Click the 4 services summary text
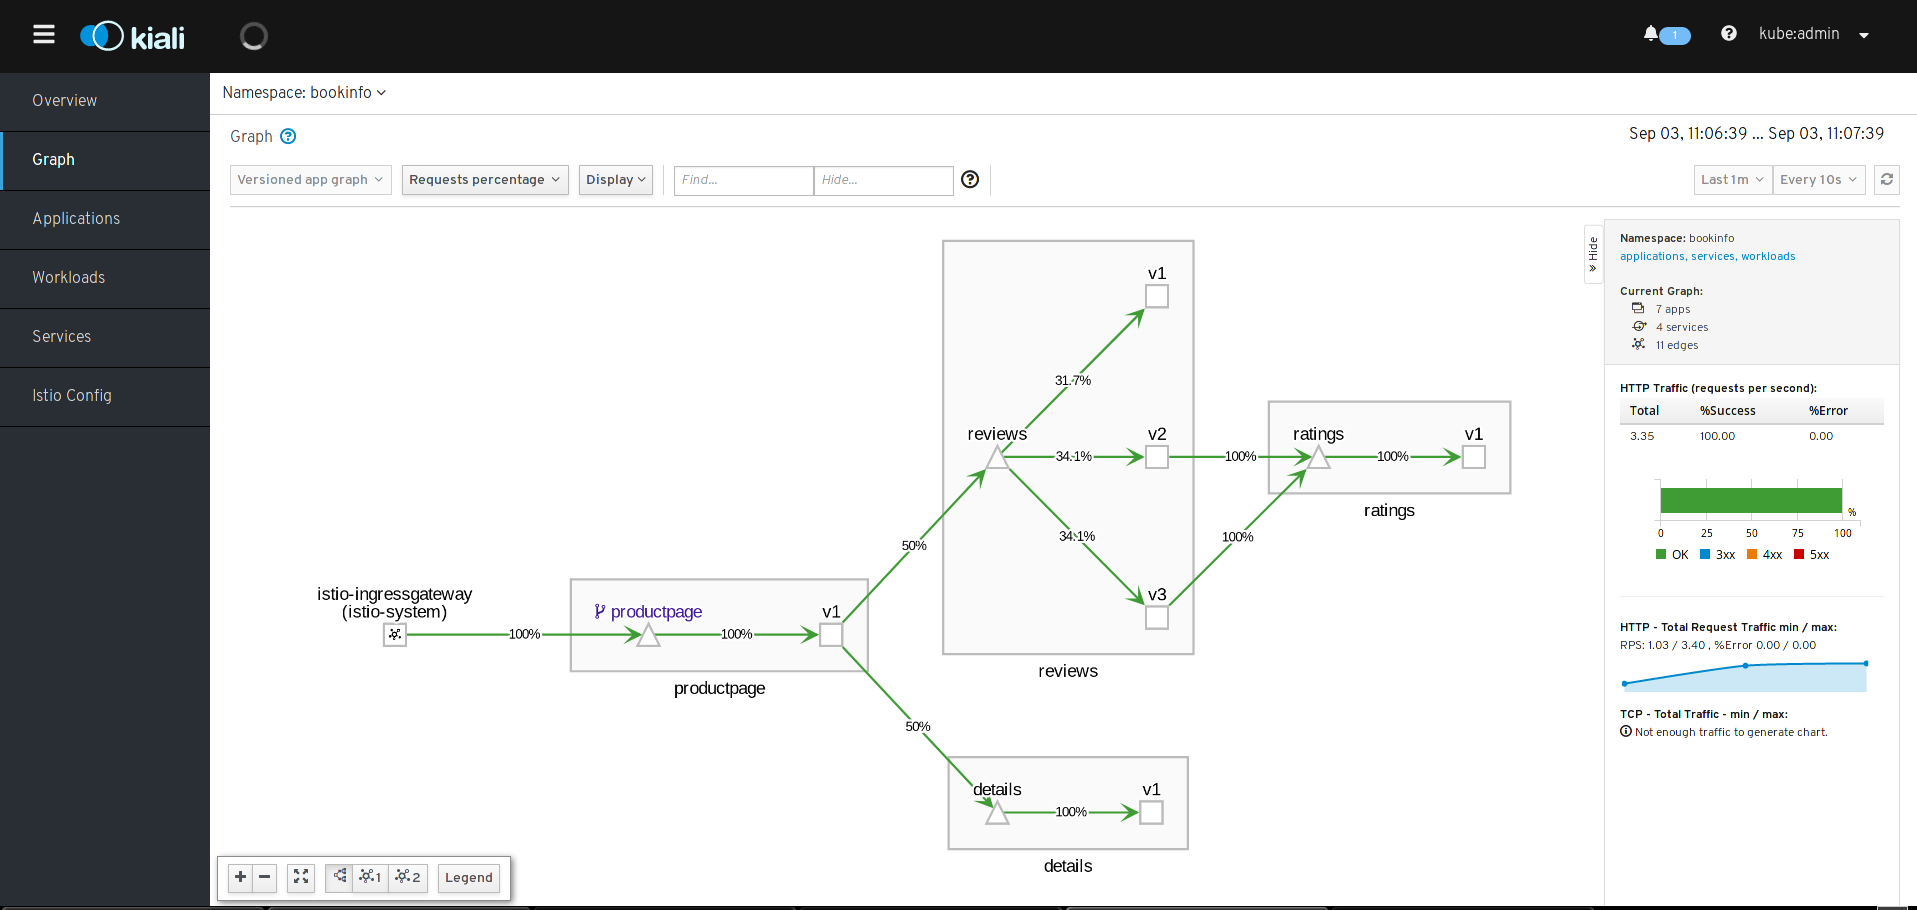The height and width of the screenshot is (910, 1917). (x=1682, y=328)
